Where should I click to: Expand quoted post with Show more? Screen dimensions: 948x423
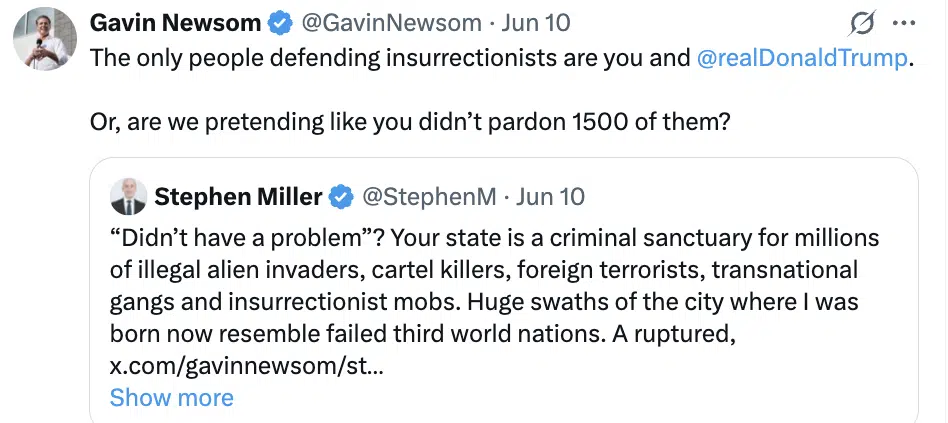(172, 398)
